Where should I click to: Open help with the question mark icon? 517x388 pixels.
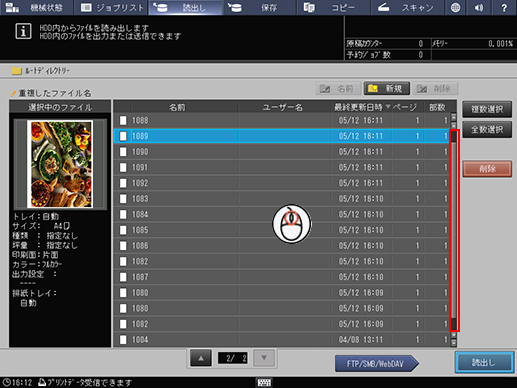(x=504, y=7)
